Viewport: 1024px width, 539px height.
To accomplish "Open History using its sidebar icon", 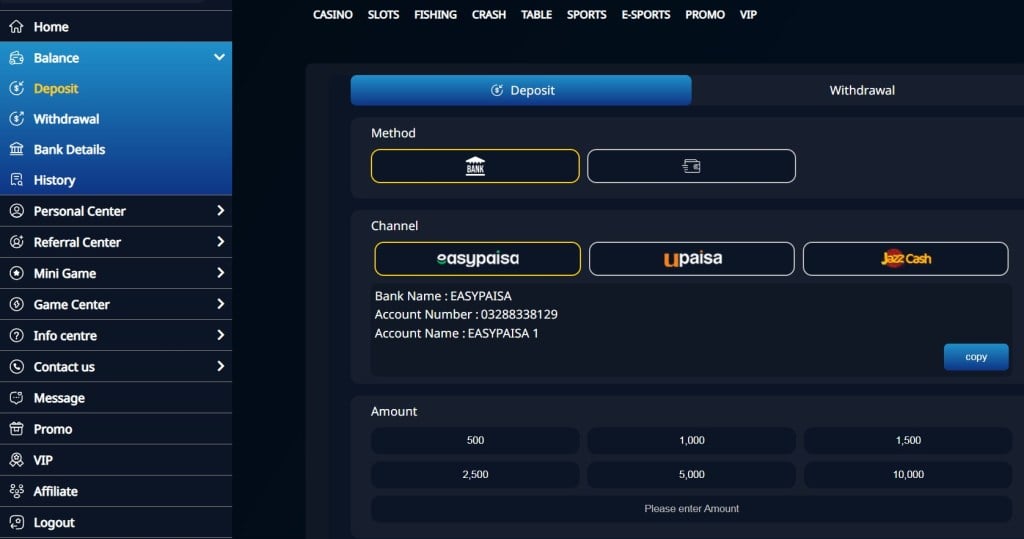I will click(x=16, y=180).
